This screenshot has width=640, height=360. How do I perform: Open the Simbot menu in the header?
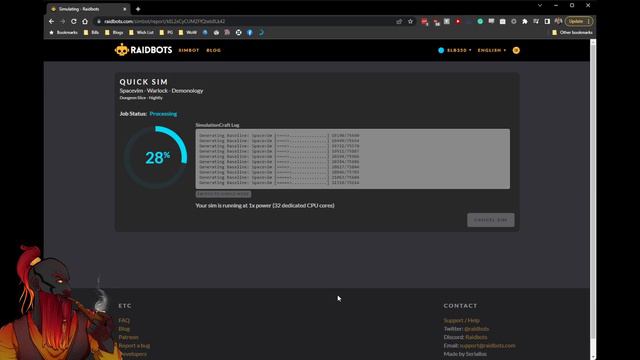[x=189, y=50]
